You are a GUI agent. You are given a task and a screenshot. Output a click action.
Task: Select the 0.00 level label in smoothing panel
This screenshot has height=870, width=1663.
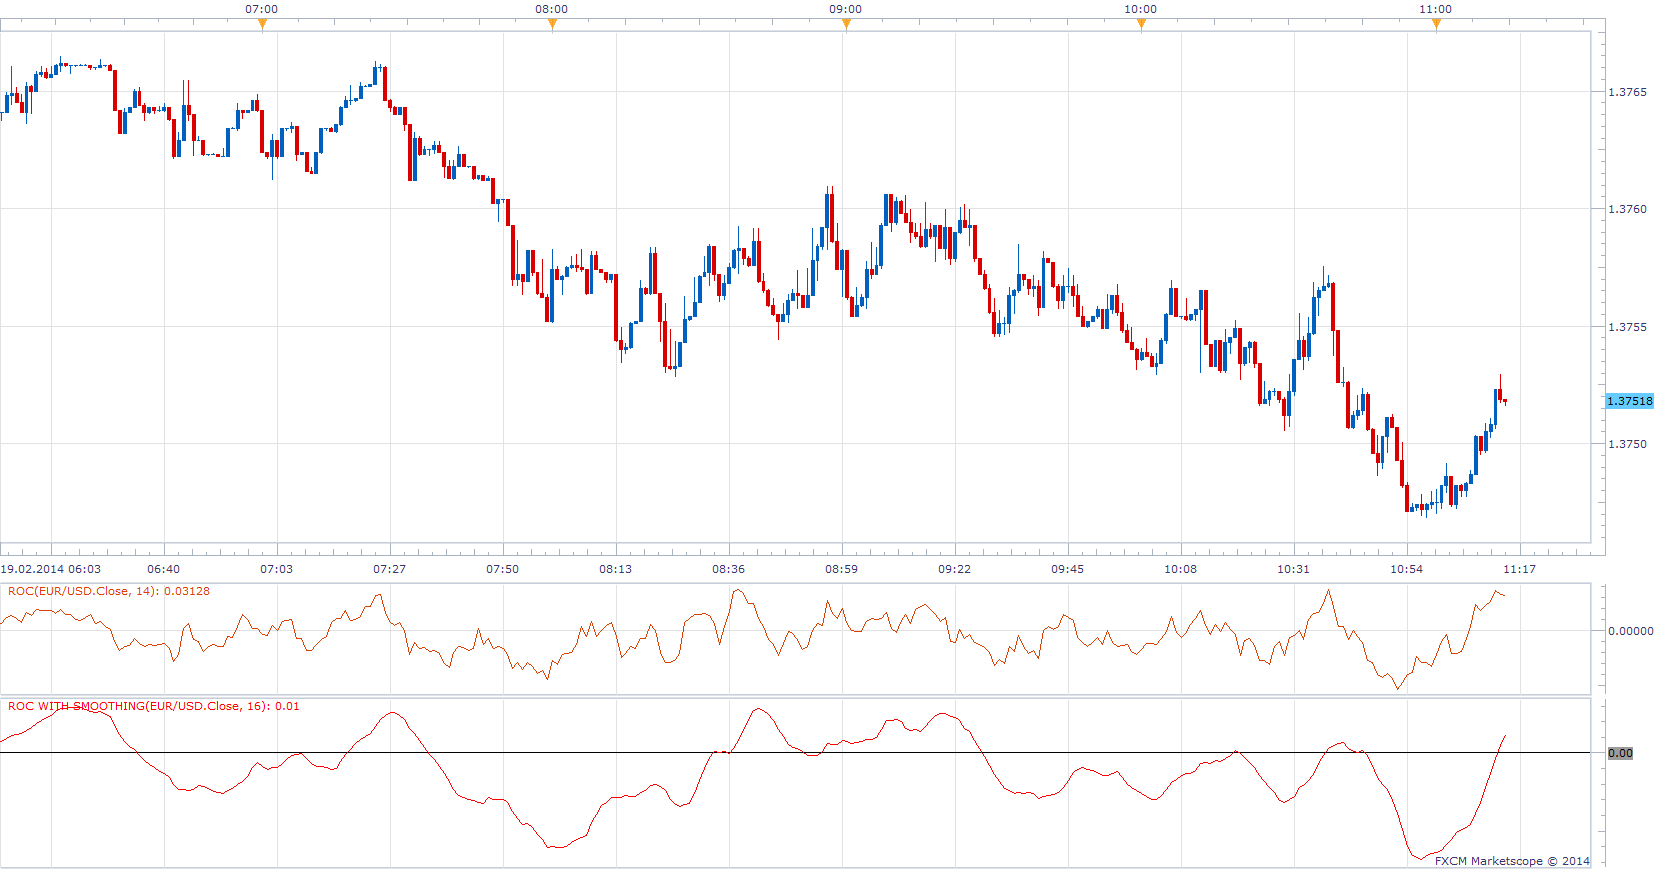(x=1620, y=753)
